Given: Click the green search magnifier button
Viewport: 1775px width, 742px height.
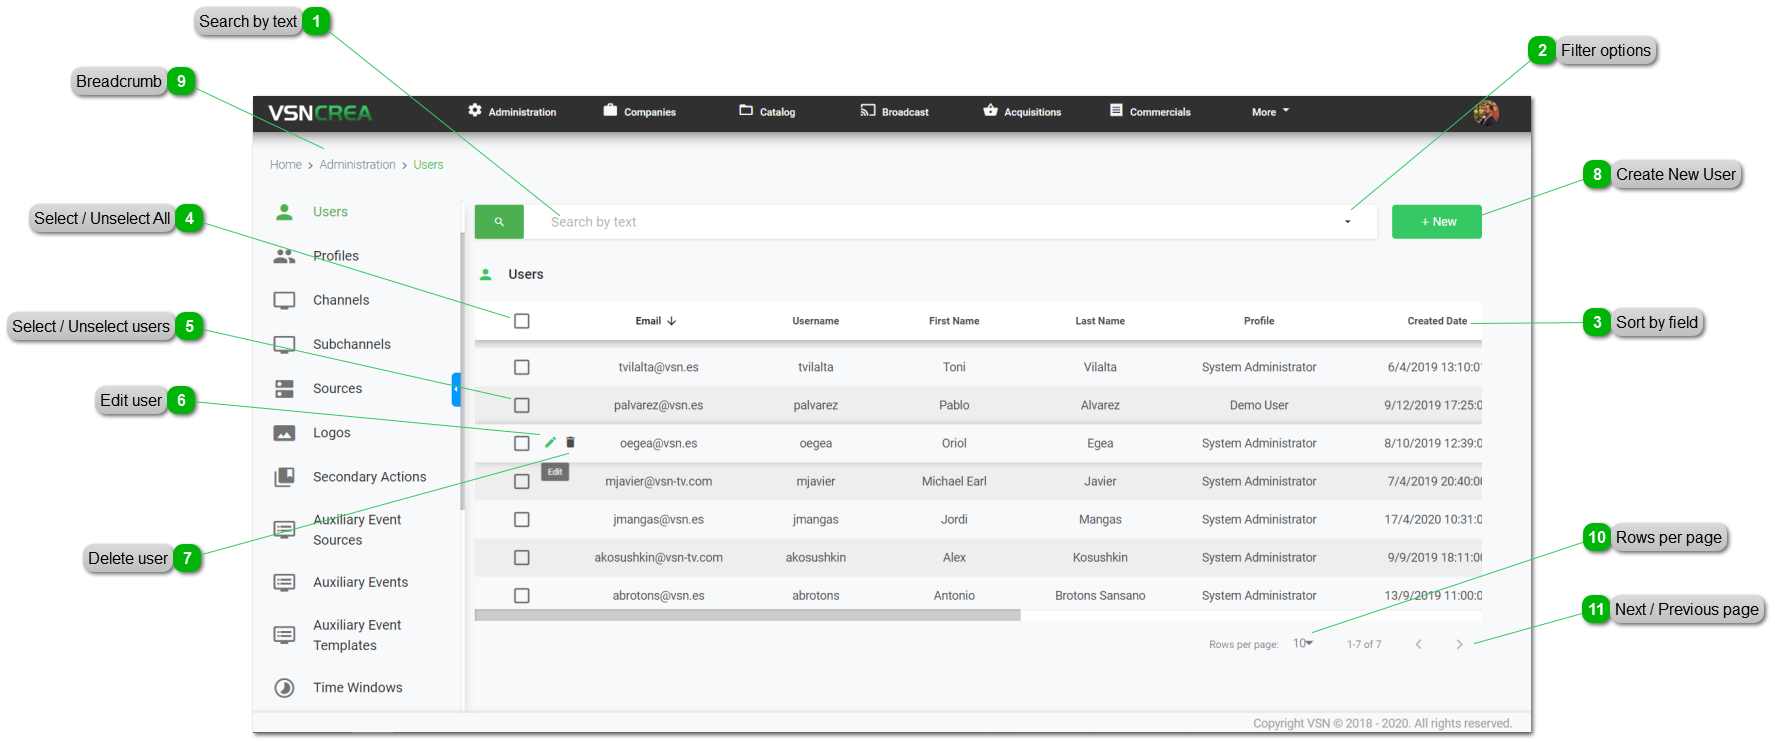Looking at the screenshot, I should pos(499,222).
